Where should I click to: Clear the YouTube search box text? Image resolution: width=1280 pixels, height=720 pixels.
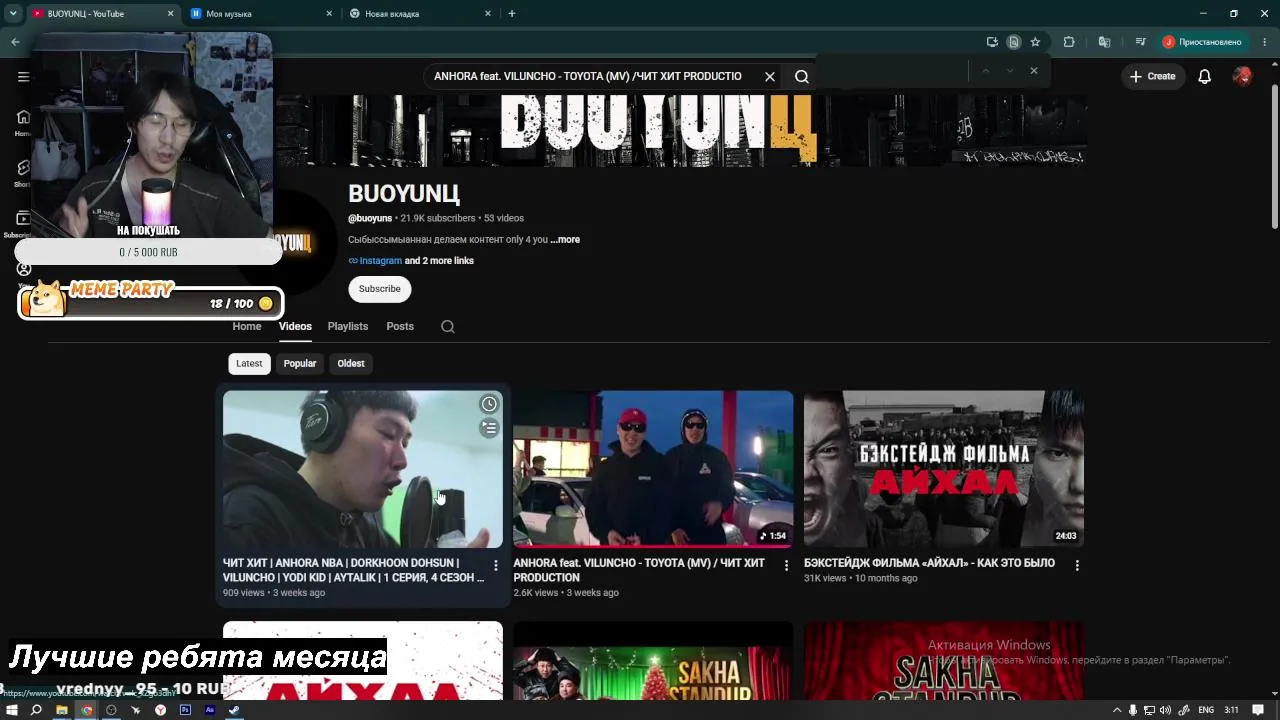770,76
